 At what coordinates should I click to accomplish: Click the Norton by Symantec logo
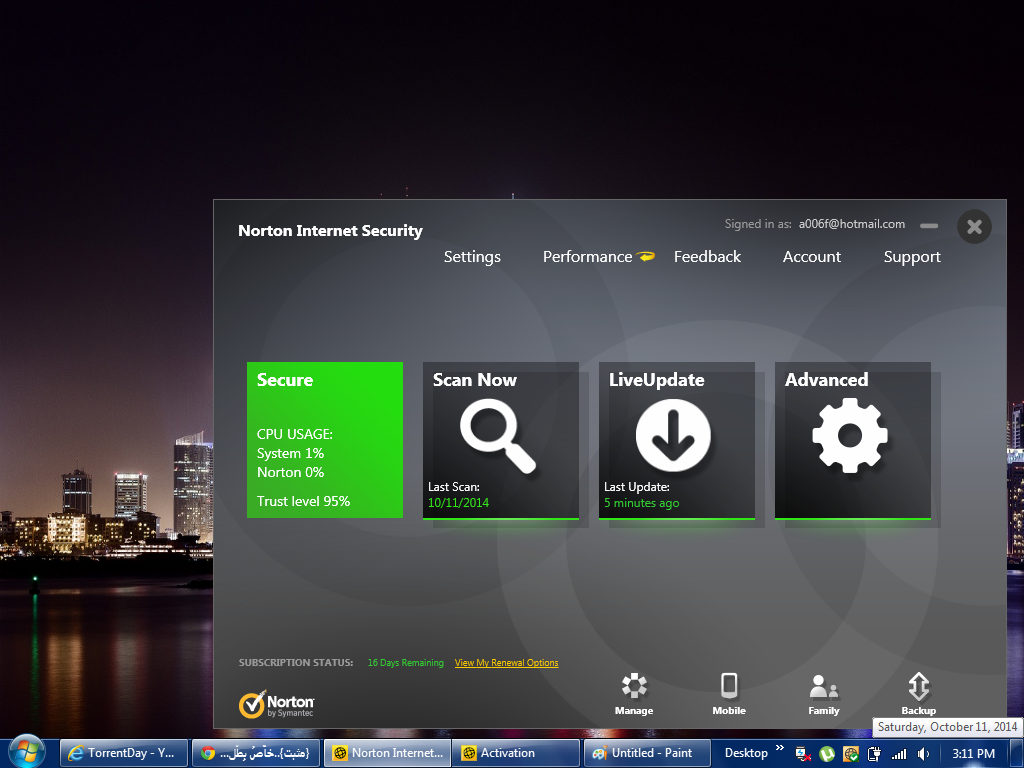click(x=276, y=704)
